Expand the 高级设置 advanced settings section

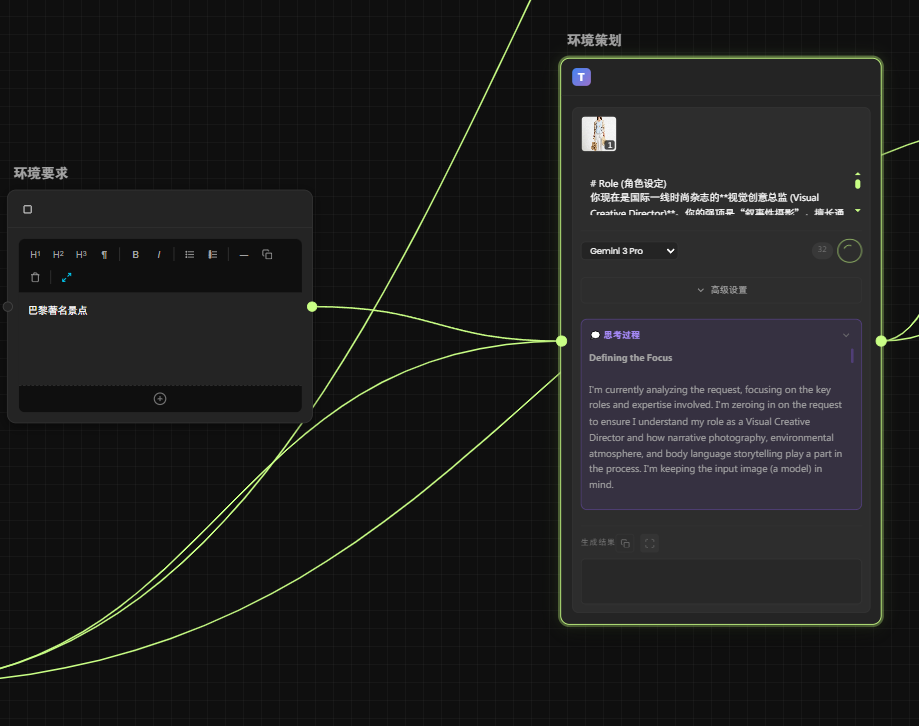pyautogui.click(x=721, y=290)
